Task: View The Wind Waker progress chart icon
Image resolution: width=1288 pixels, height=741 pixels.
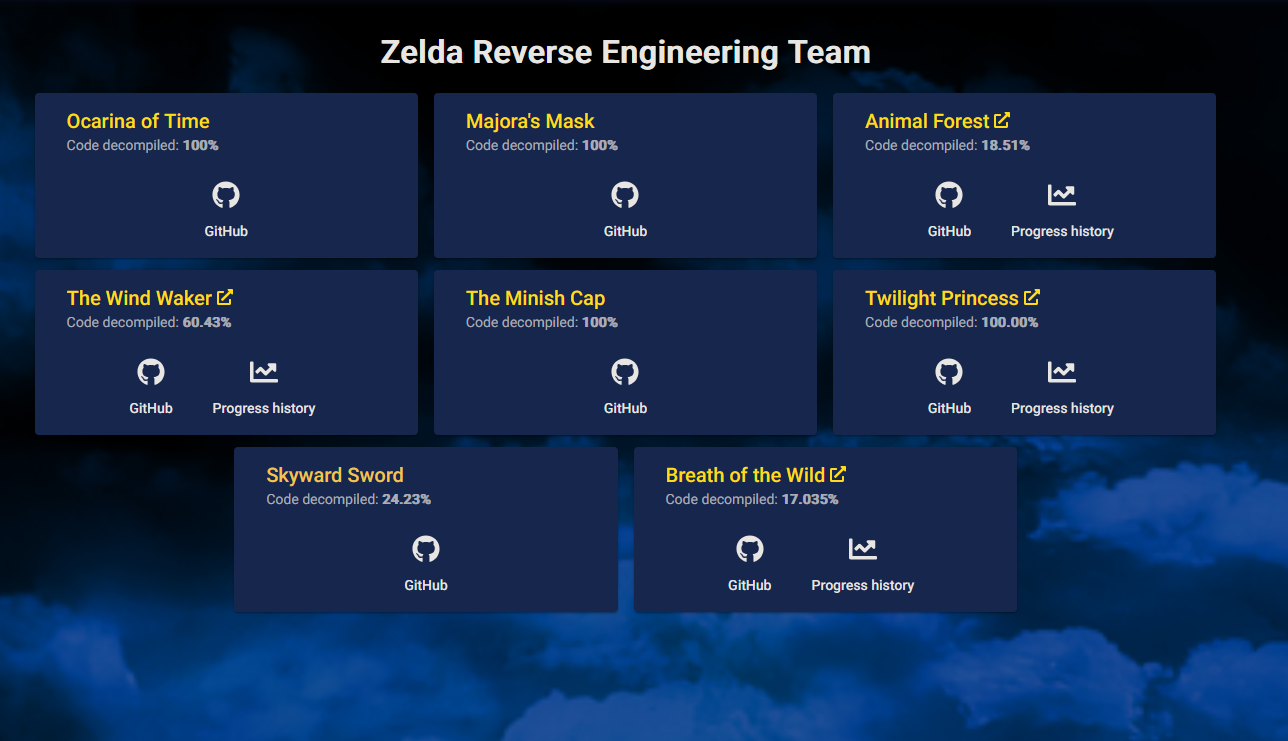Action: pos(264,372)
